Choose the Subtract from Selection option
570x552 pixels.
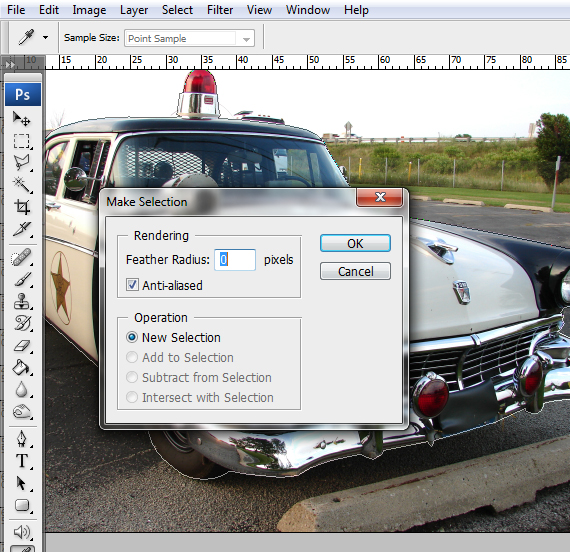tap(132, 377)
